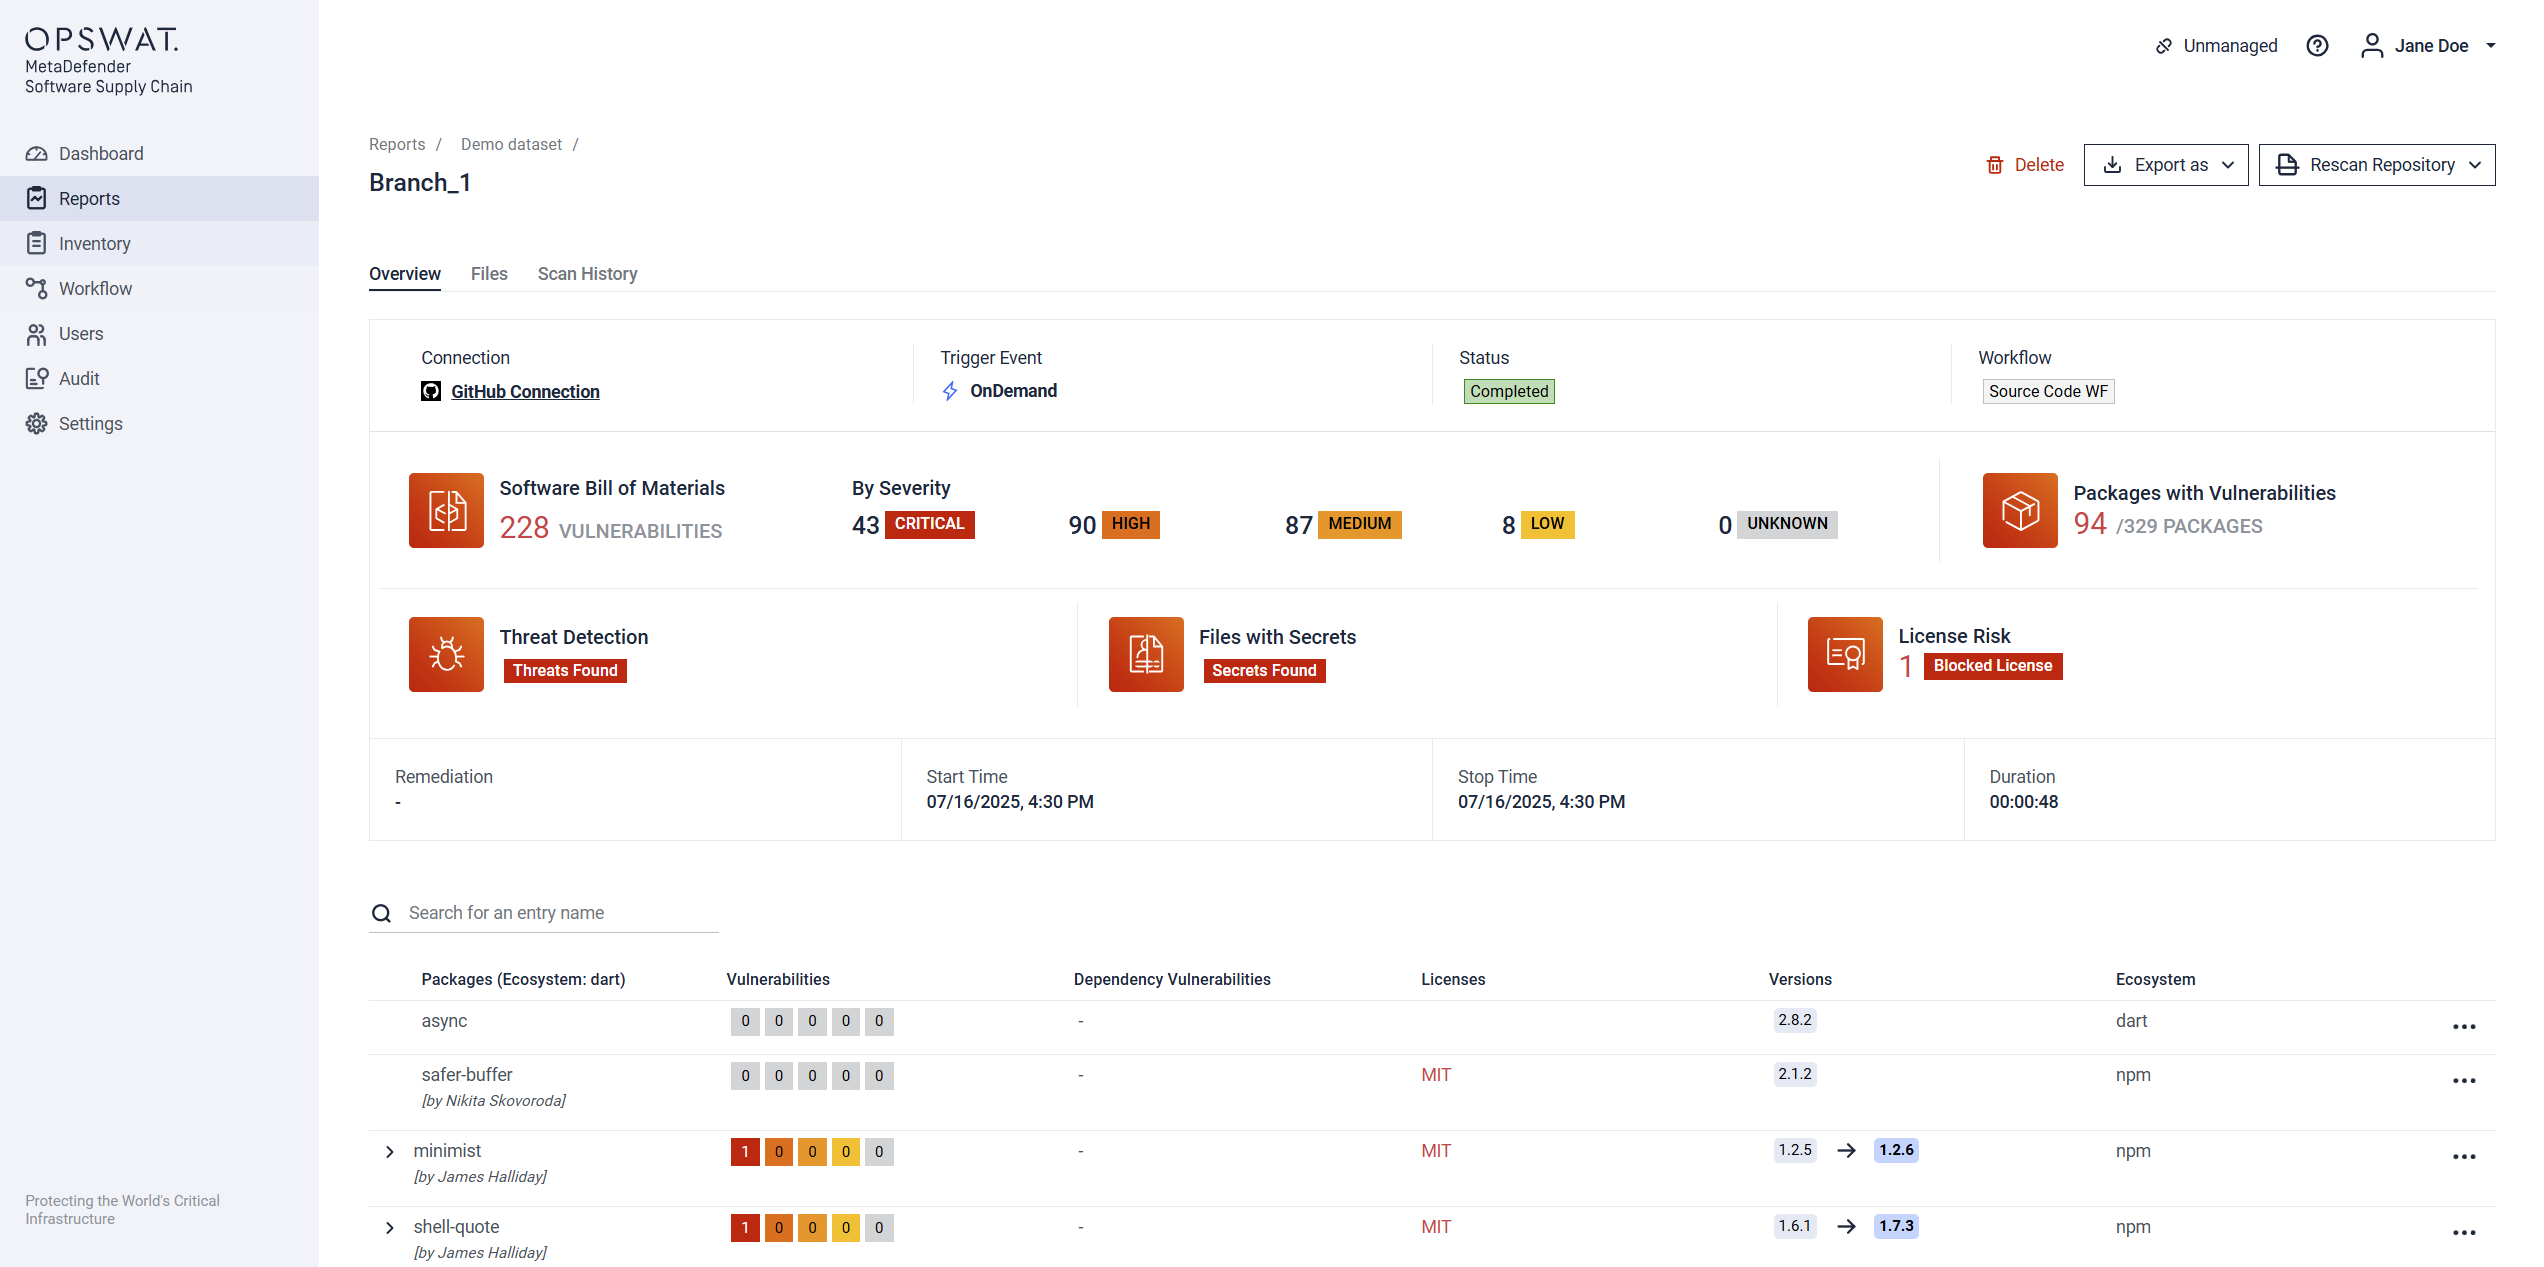Click the Workflow nodes icon
2544x1267 pixels.
pyautogui.click(x=37, y=288)
